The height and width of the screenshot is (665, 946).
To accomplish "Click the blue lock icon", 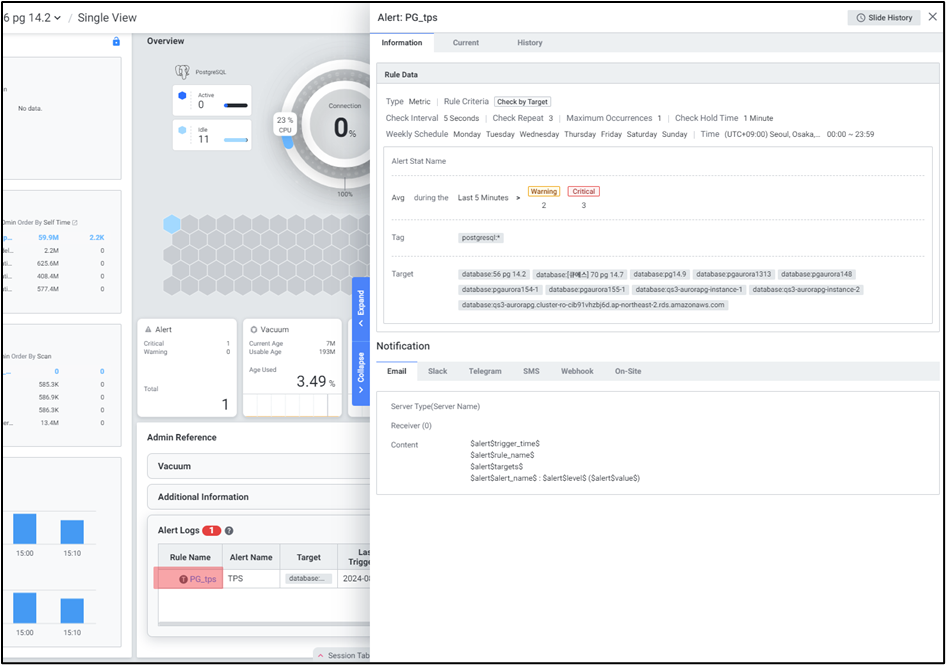I will [116, 42].
